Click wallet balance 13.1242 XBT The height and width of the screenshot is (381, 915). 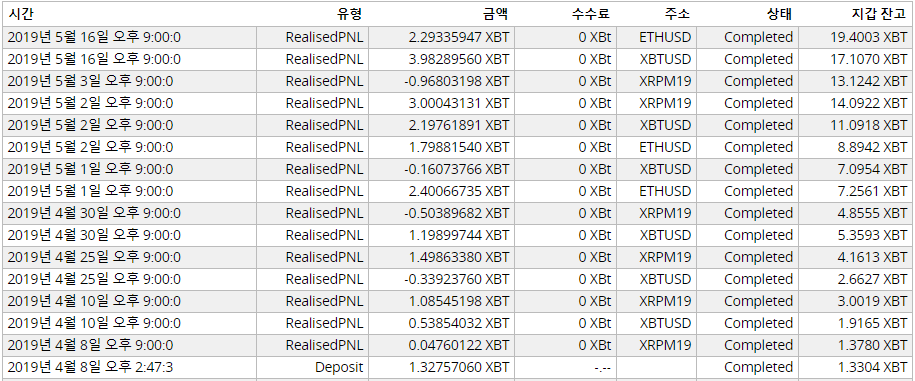869,82
